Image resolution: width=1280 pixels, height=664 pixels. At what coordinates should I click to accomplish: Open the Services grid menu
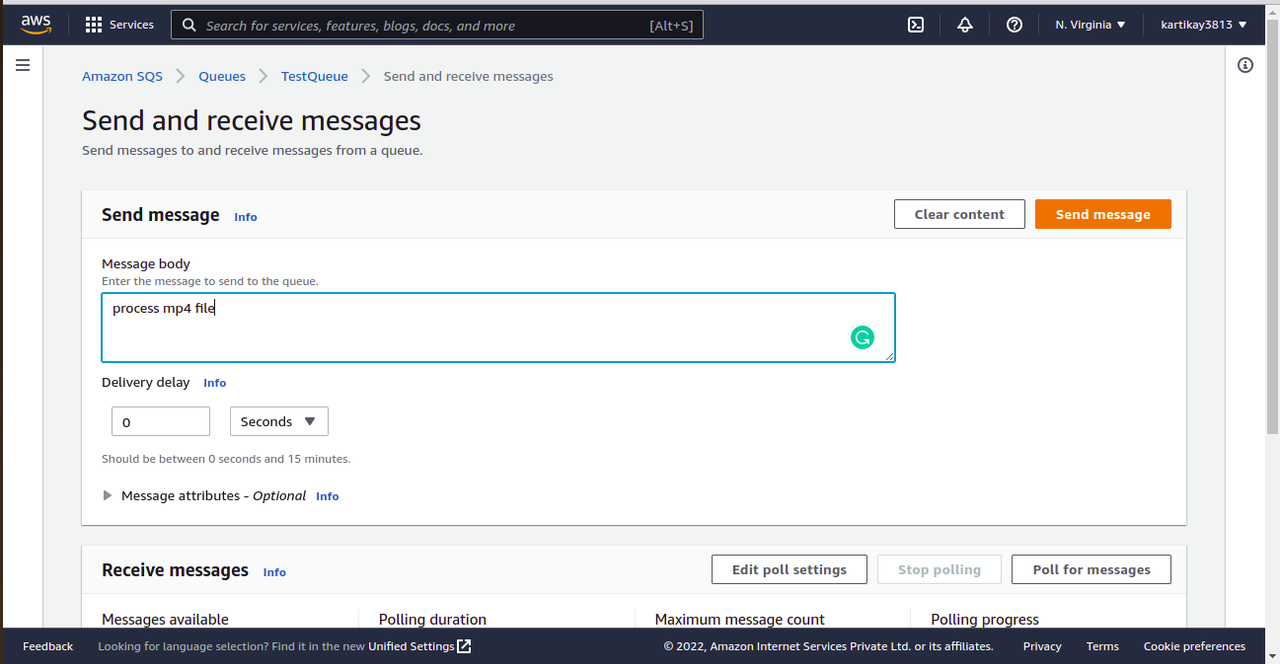(x=120, y=25)
